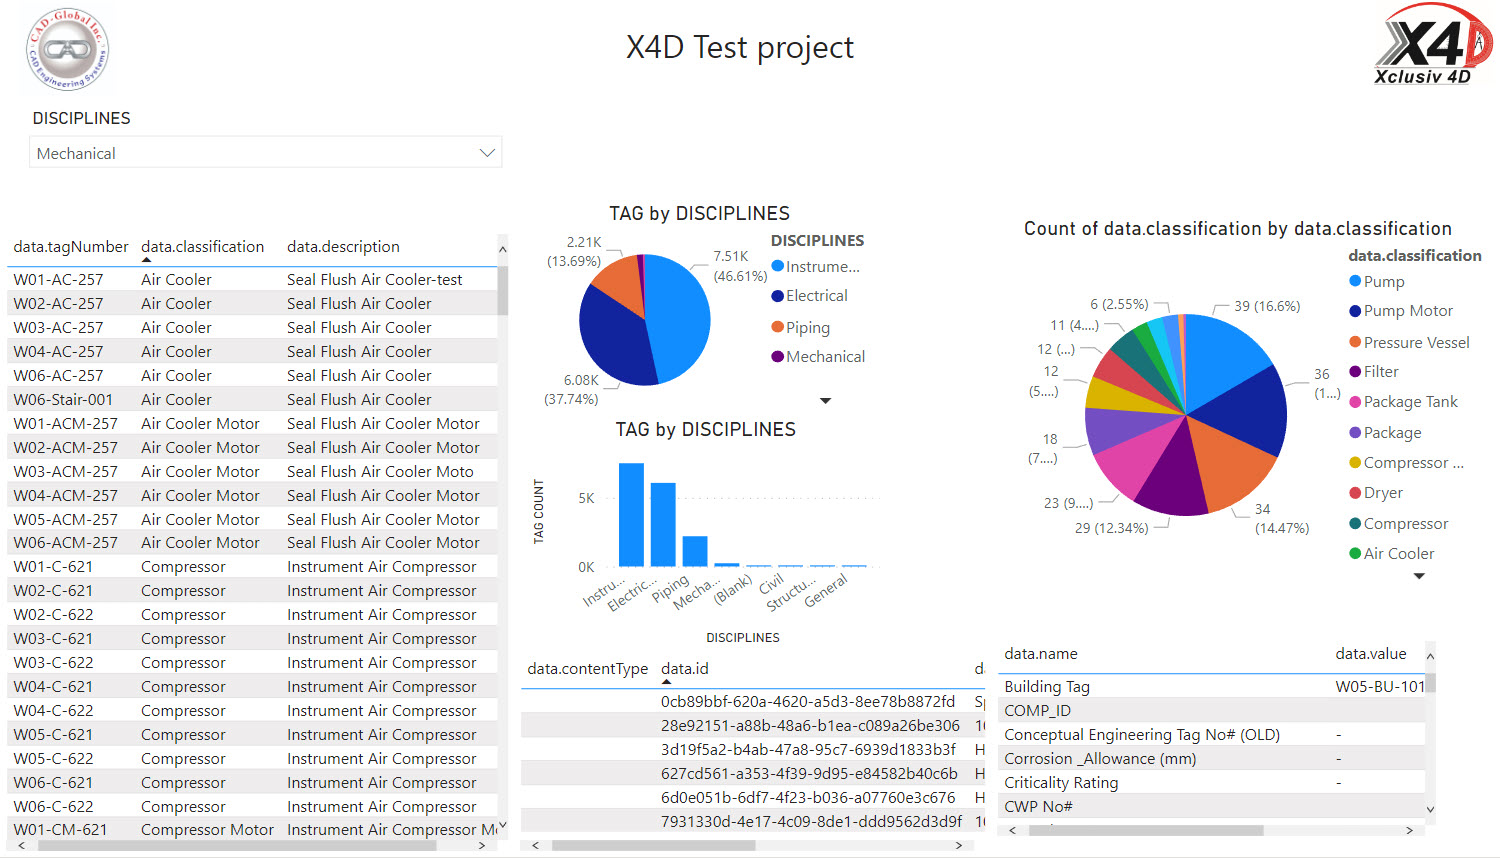The width and height of the screenshot is (1500, 858).
Task: Click tag table vertical scrollbar up arrow
Action: pos(502,249)
